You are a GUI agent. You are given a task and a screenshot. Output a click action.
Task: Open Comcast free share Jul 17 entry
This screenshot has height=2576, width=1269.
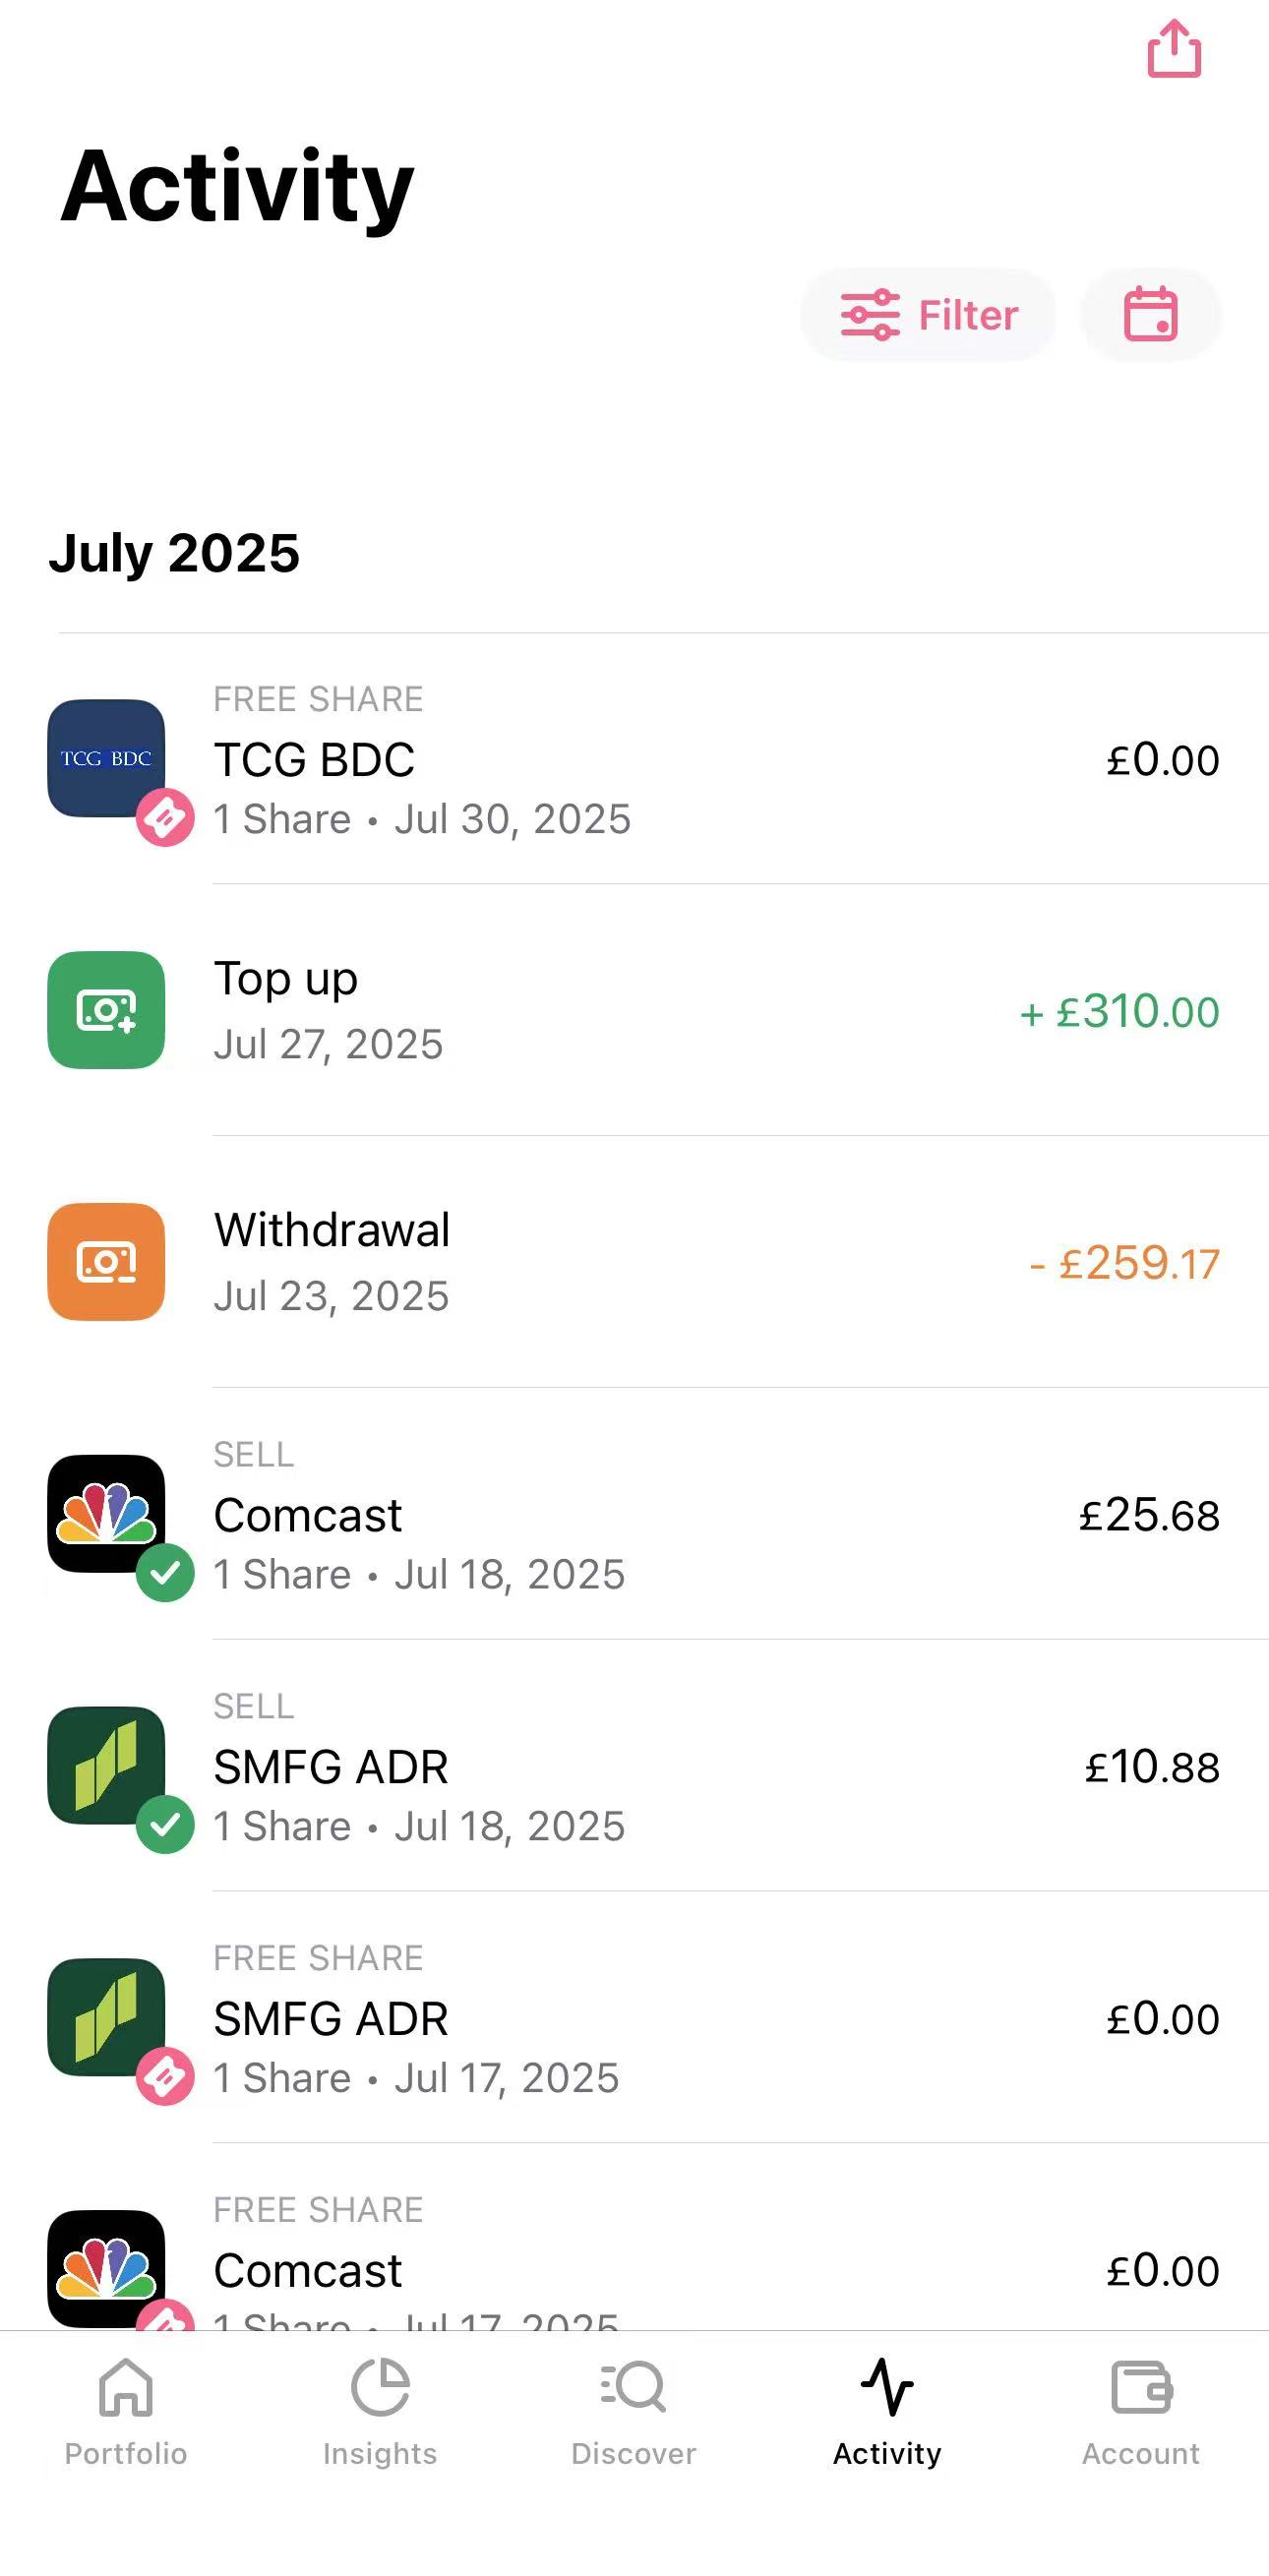point(634,2238)
